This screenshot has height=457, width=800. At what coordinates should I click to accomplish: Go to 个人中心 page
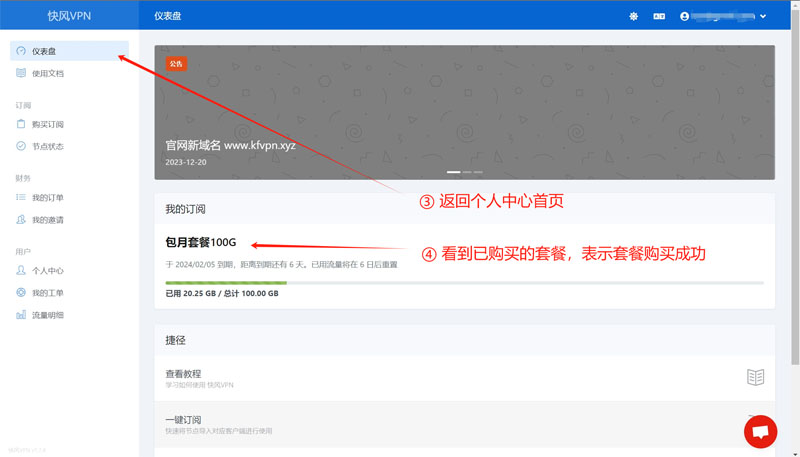[47, 270]
